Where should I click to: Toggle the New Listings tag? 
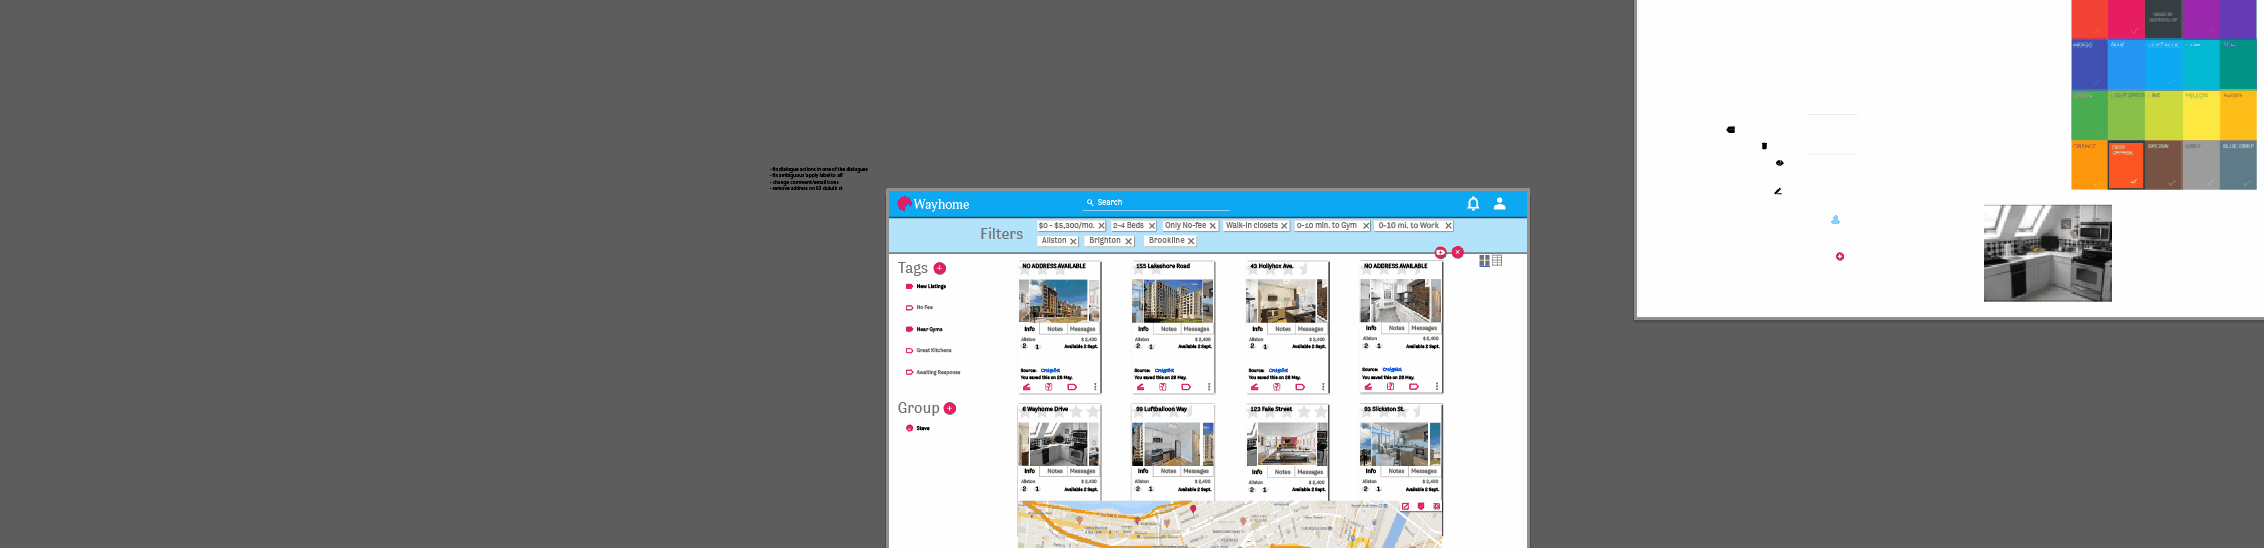click(x=926, y=287)
